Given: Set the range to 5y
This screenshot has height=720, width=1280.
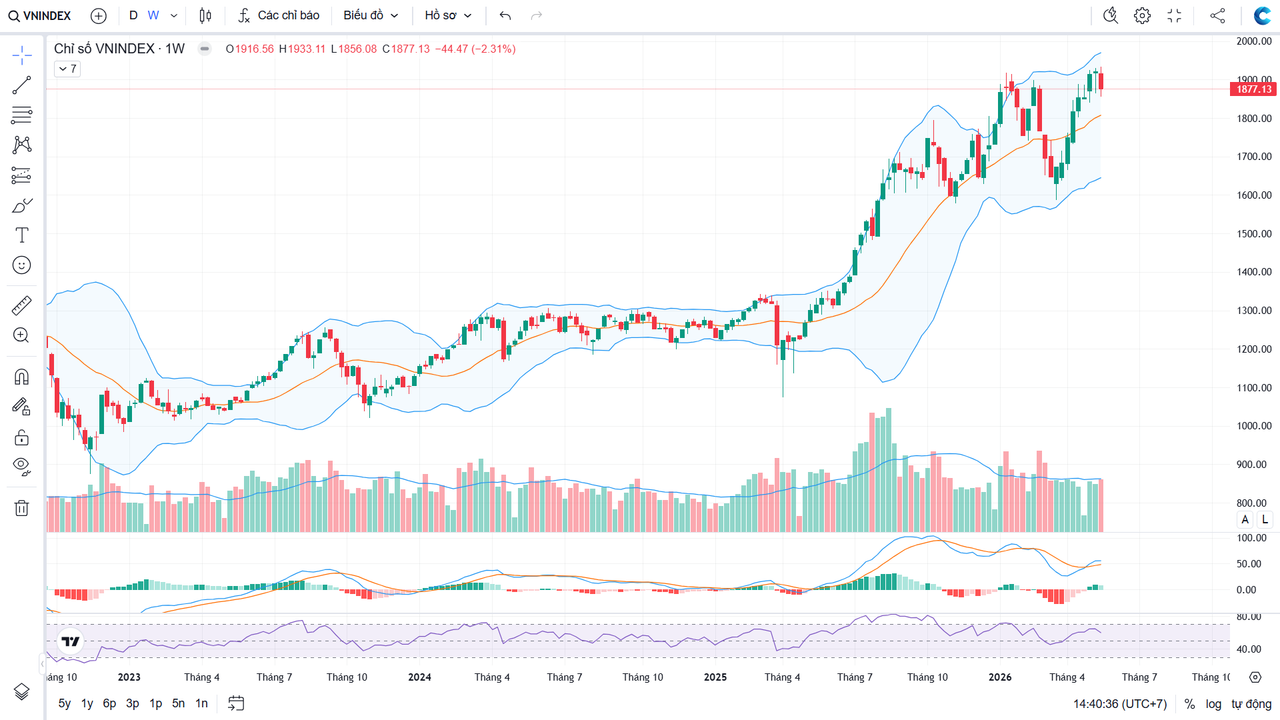Looking at the screenshot, I should 65,703.
